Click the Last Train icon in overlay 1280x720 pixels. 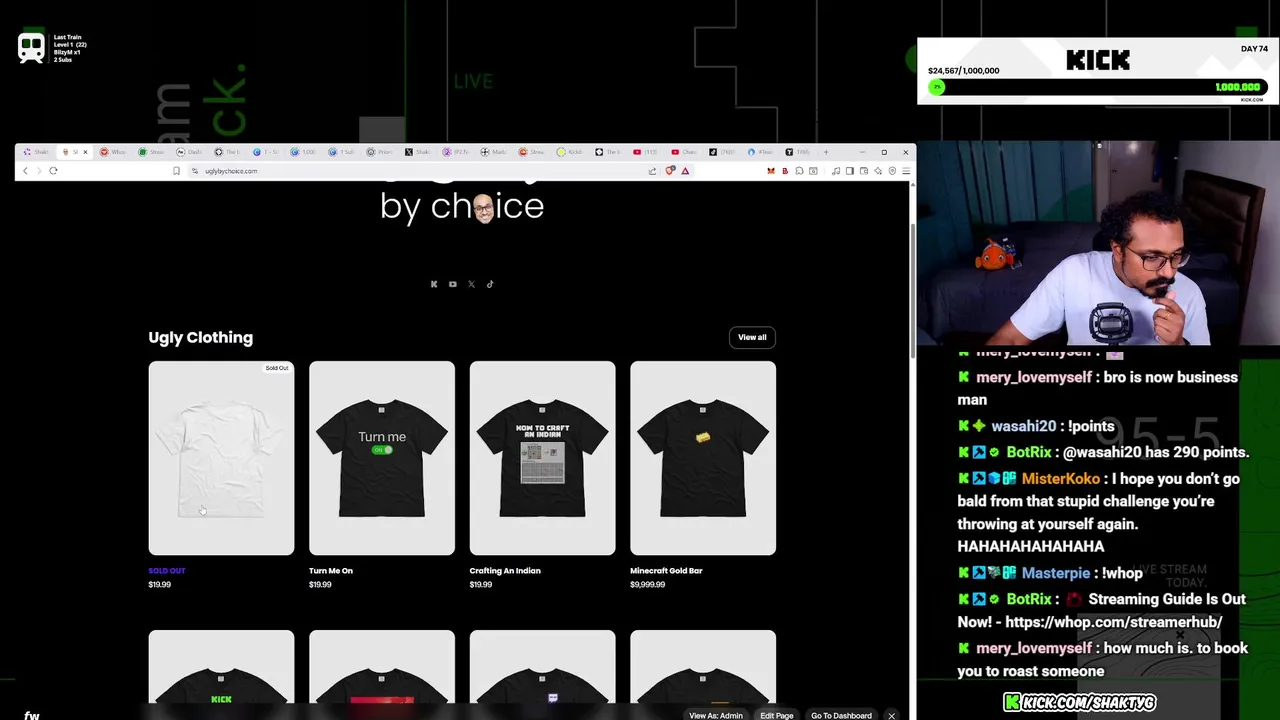click(31, 48)
